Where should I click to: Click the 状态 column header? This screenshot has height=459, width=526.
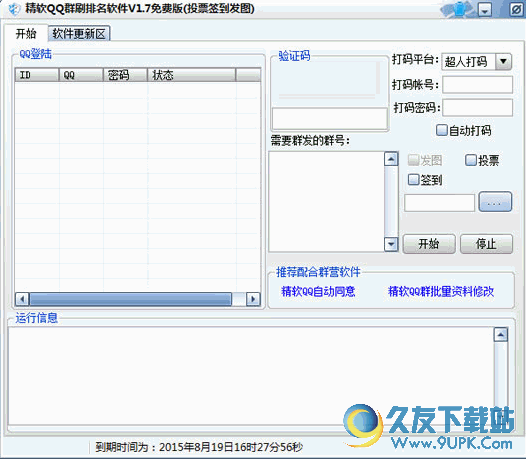pyautogui.click(x=192, y=75)
